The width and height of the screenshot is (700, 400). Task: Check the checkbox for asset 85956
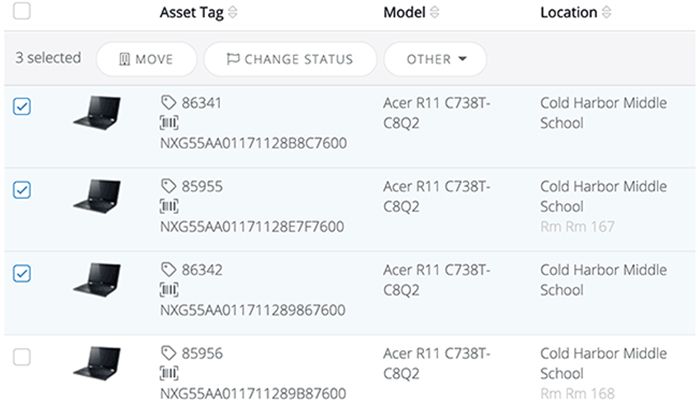(x=22, y=357)
